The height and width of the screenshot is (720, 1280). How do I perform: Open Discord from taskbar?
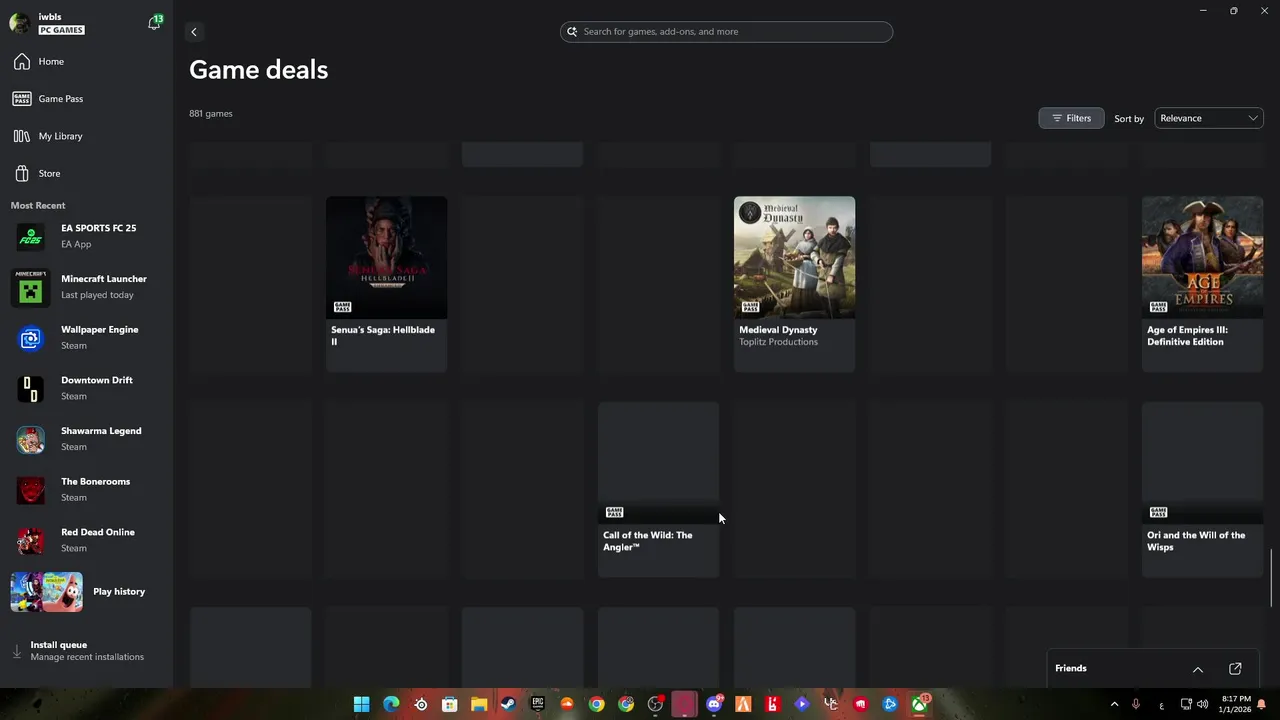point(714,705)
